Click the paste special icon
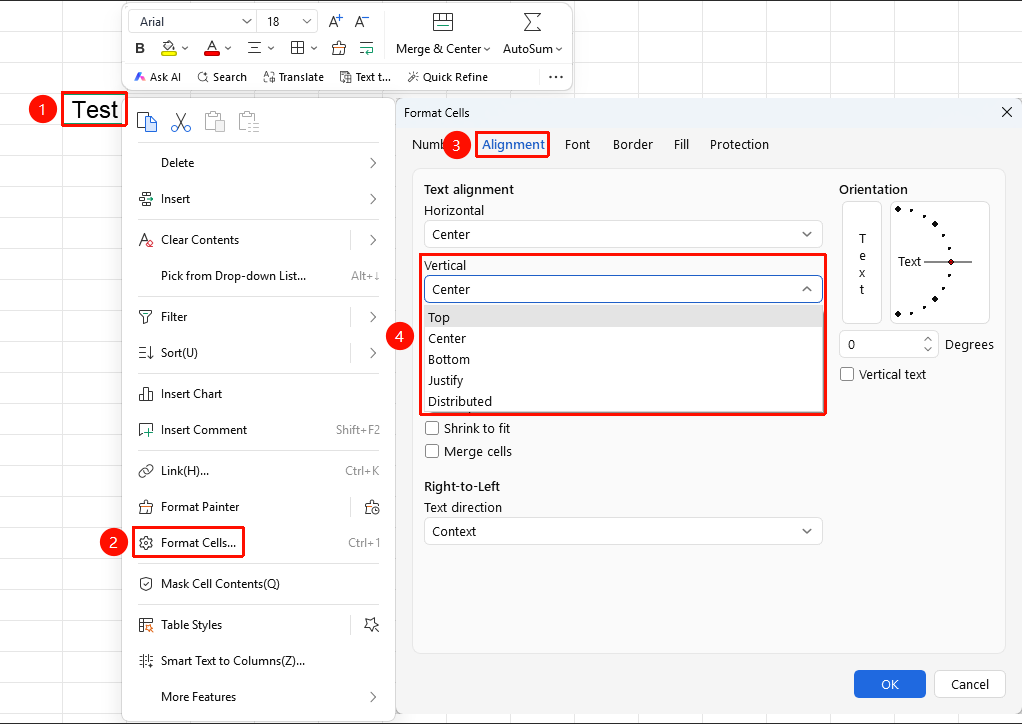The height and width of the screenshot is (724, 1022). pos(248,122)
